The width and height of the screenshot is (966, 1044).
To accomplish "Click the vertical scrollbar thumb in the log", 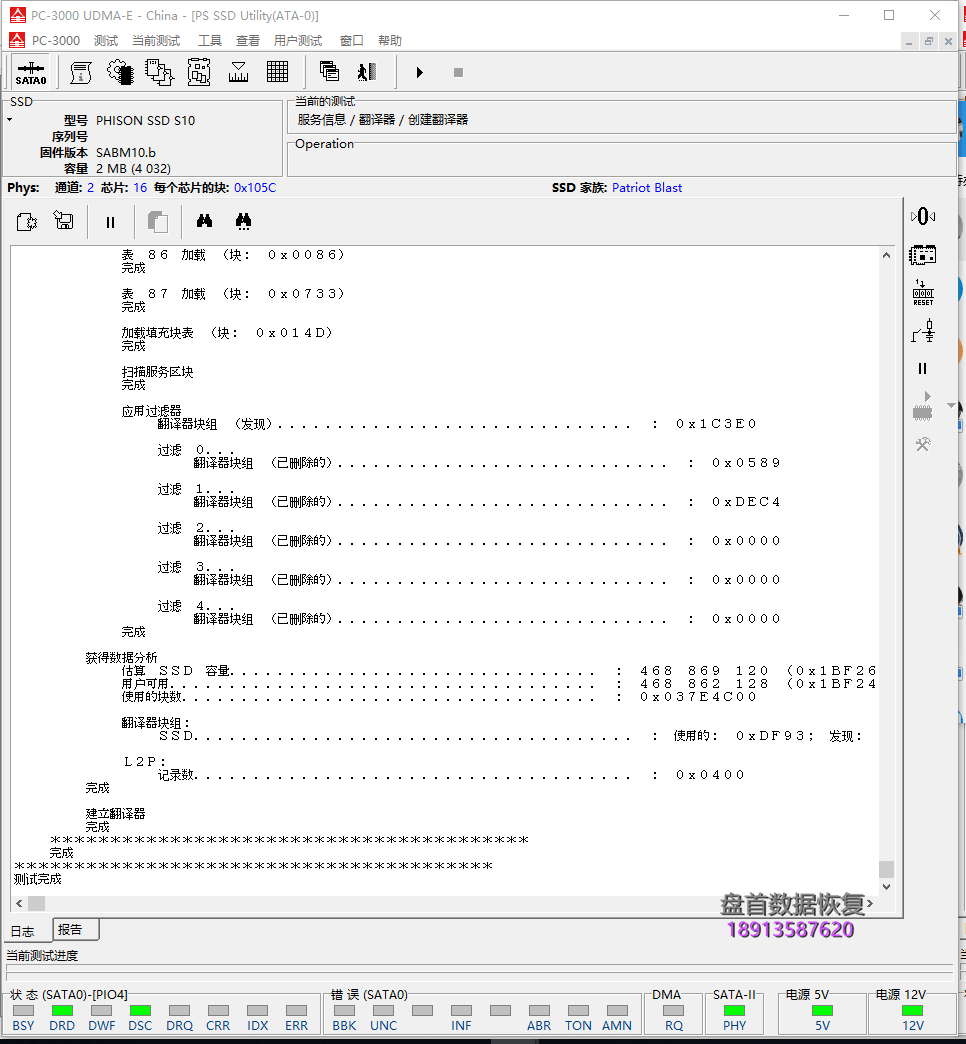I will (886, 870).
